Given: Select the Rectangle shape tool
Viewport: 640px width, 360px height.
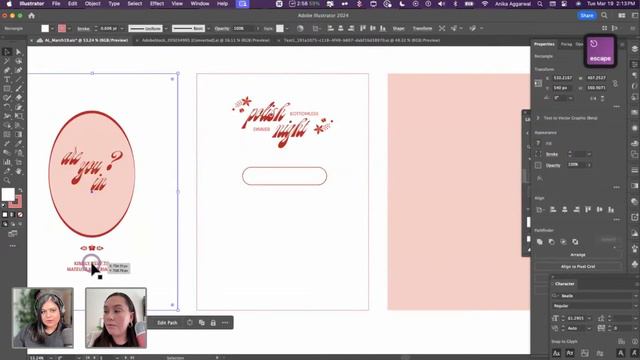Looking at the screenshot, I should click(x=7, y=89).
